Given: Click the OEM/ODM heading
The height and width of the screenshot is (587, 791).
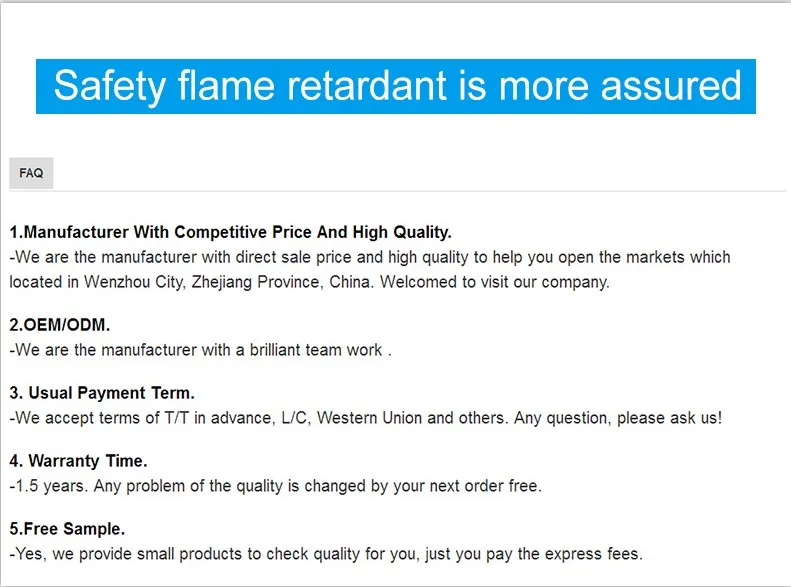Looking at the screenshot, I should (x=60, y=325).
